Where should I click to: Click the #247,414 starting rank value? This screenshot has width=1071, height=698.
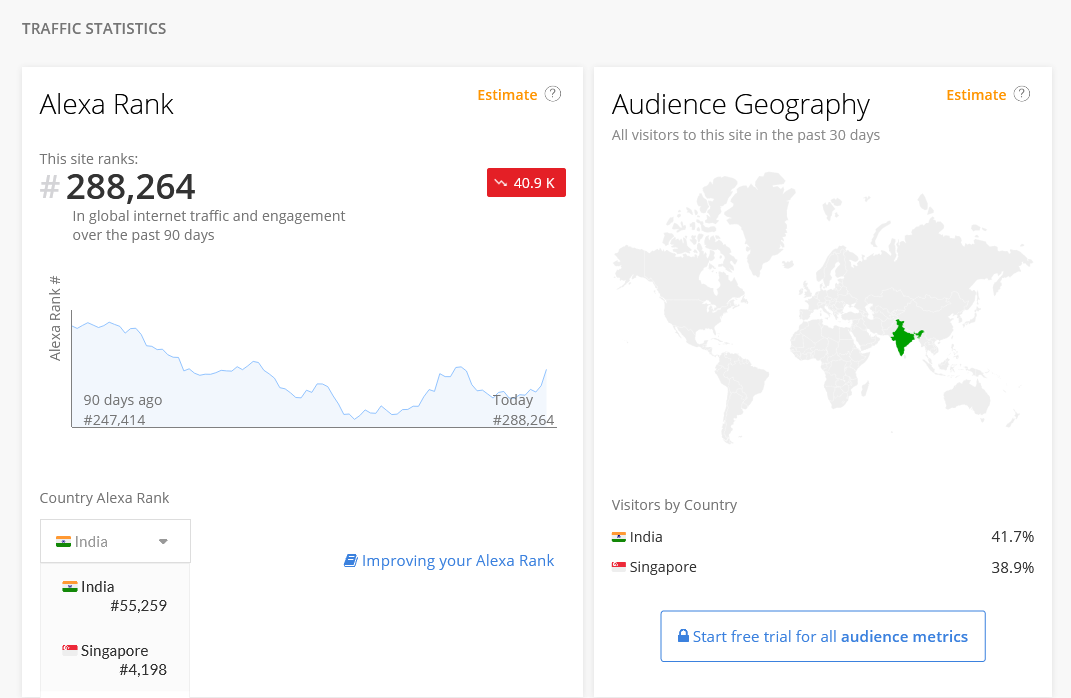click(x=114, y=420)
